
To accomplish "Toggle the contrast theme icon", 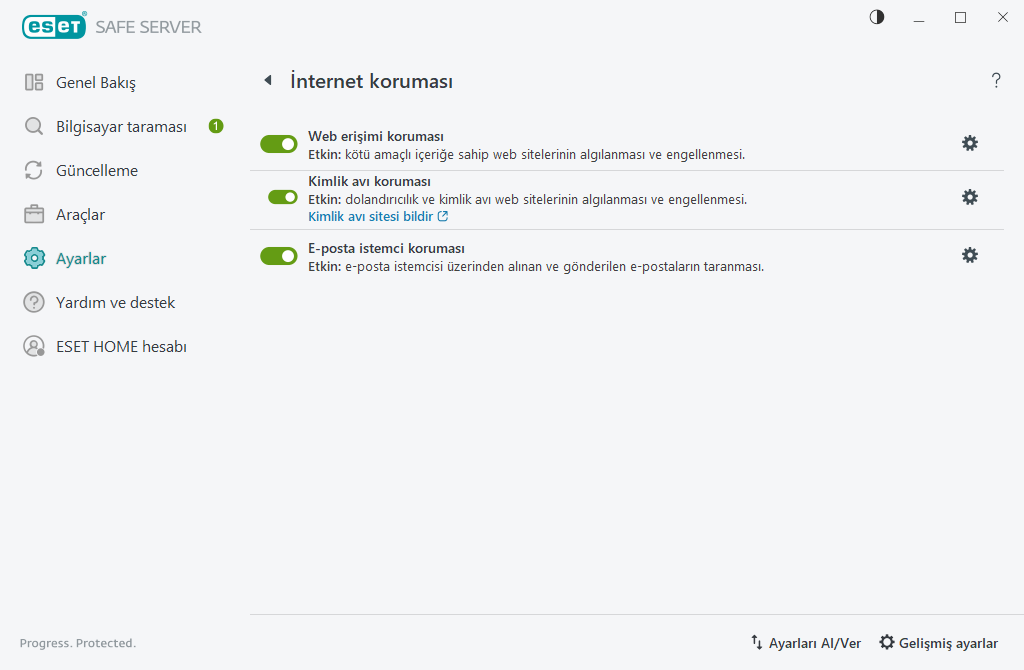I will (x=877, y=17).
